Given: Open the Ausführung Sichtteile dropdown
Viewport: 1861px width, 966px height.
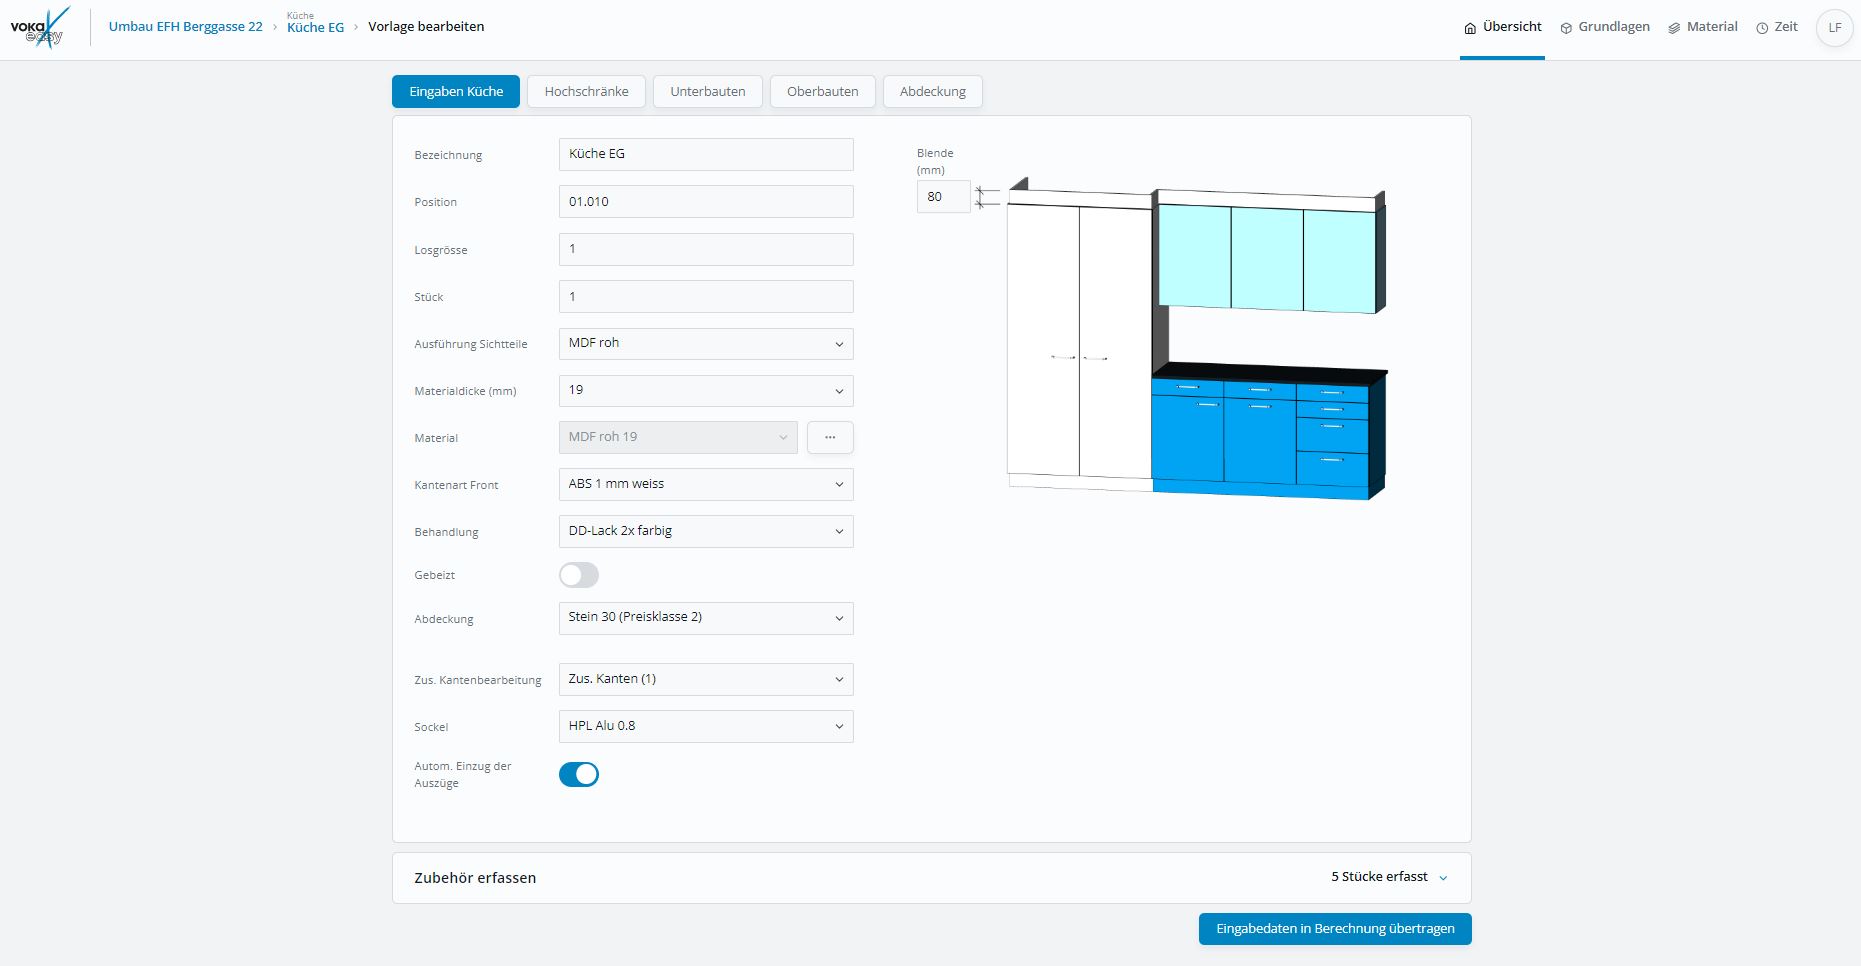Looking at the screenshot, I should point(705,343).
